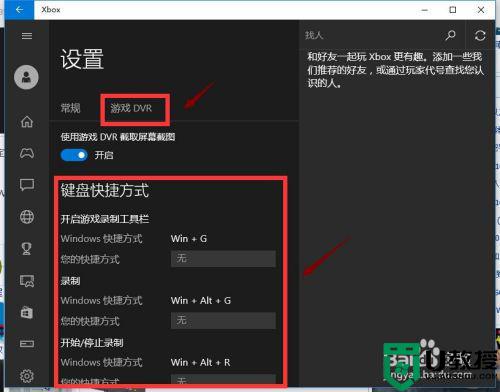
Task: Open Achievements trophy icon
Action: (x=27, y=248)
